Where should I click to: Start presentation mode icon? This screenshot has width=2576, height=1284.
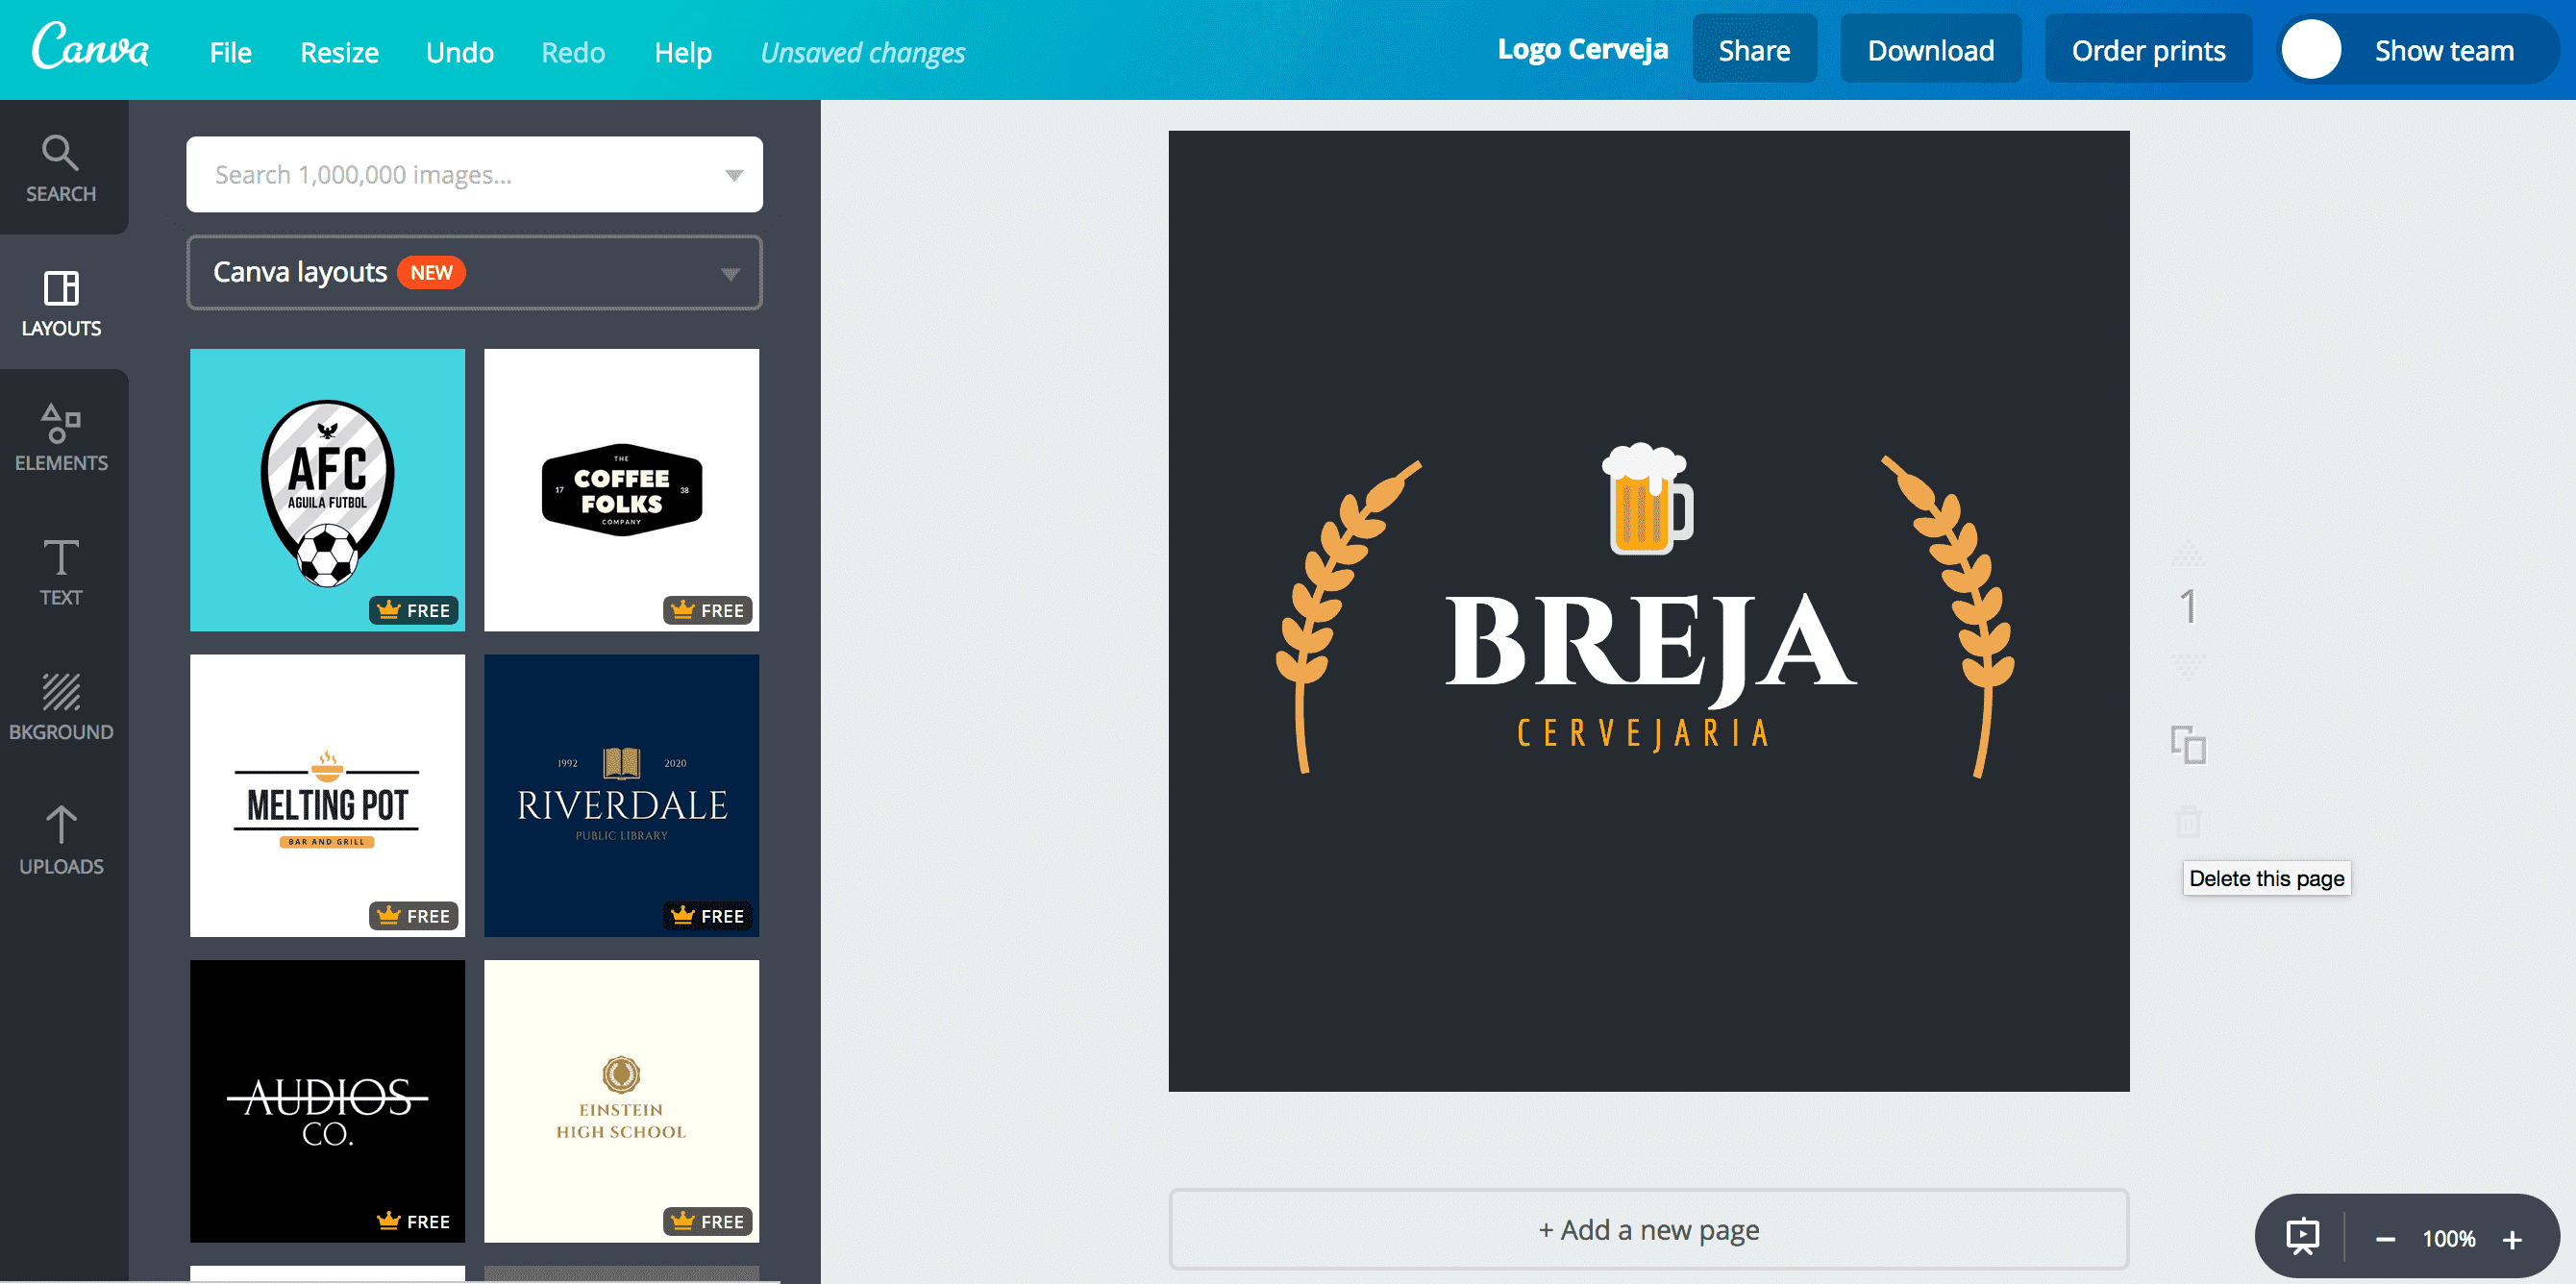(2303, 1237)
